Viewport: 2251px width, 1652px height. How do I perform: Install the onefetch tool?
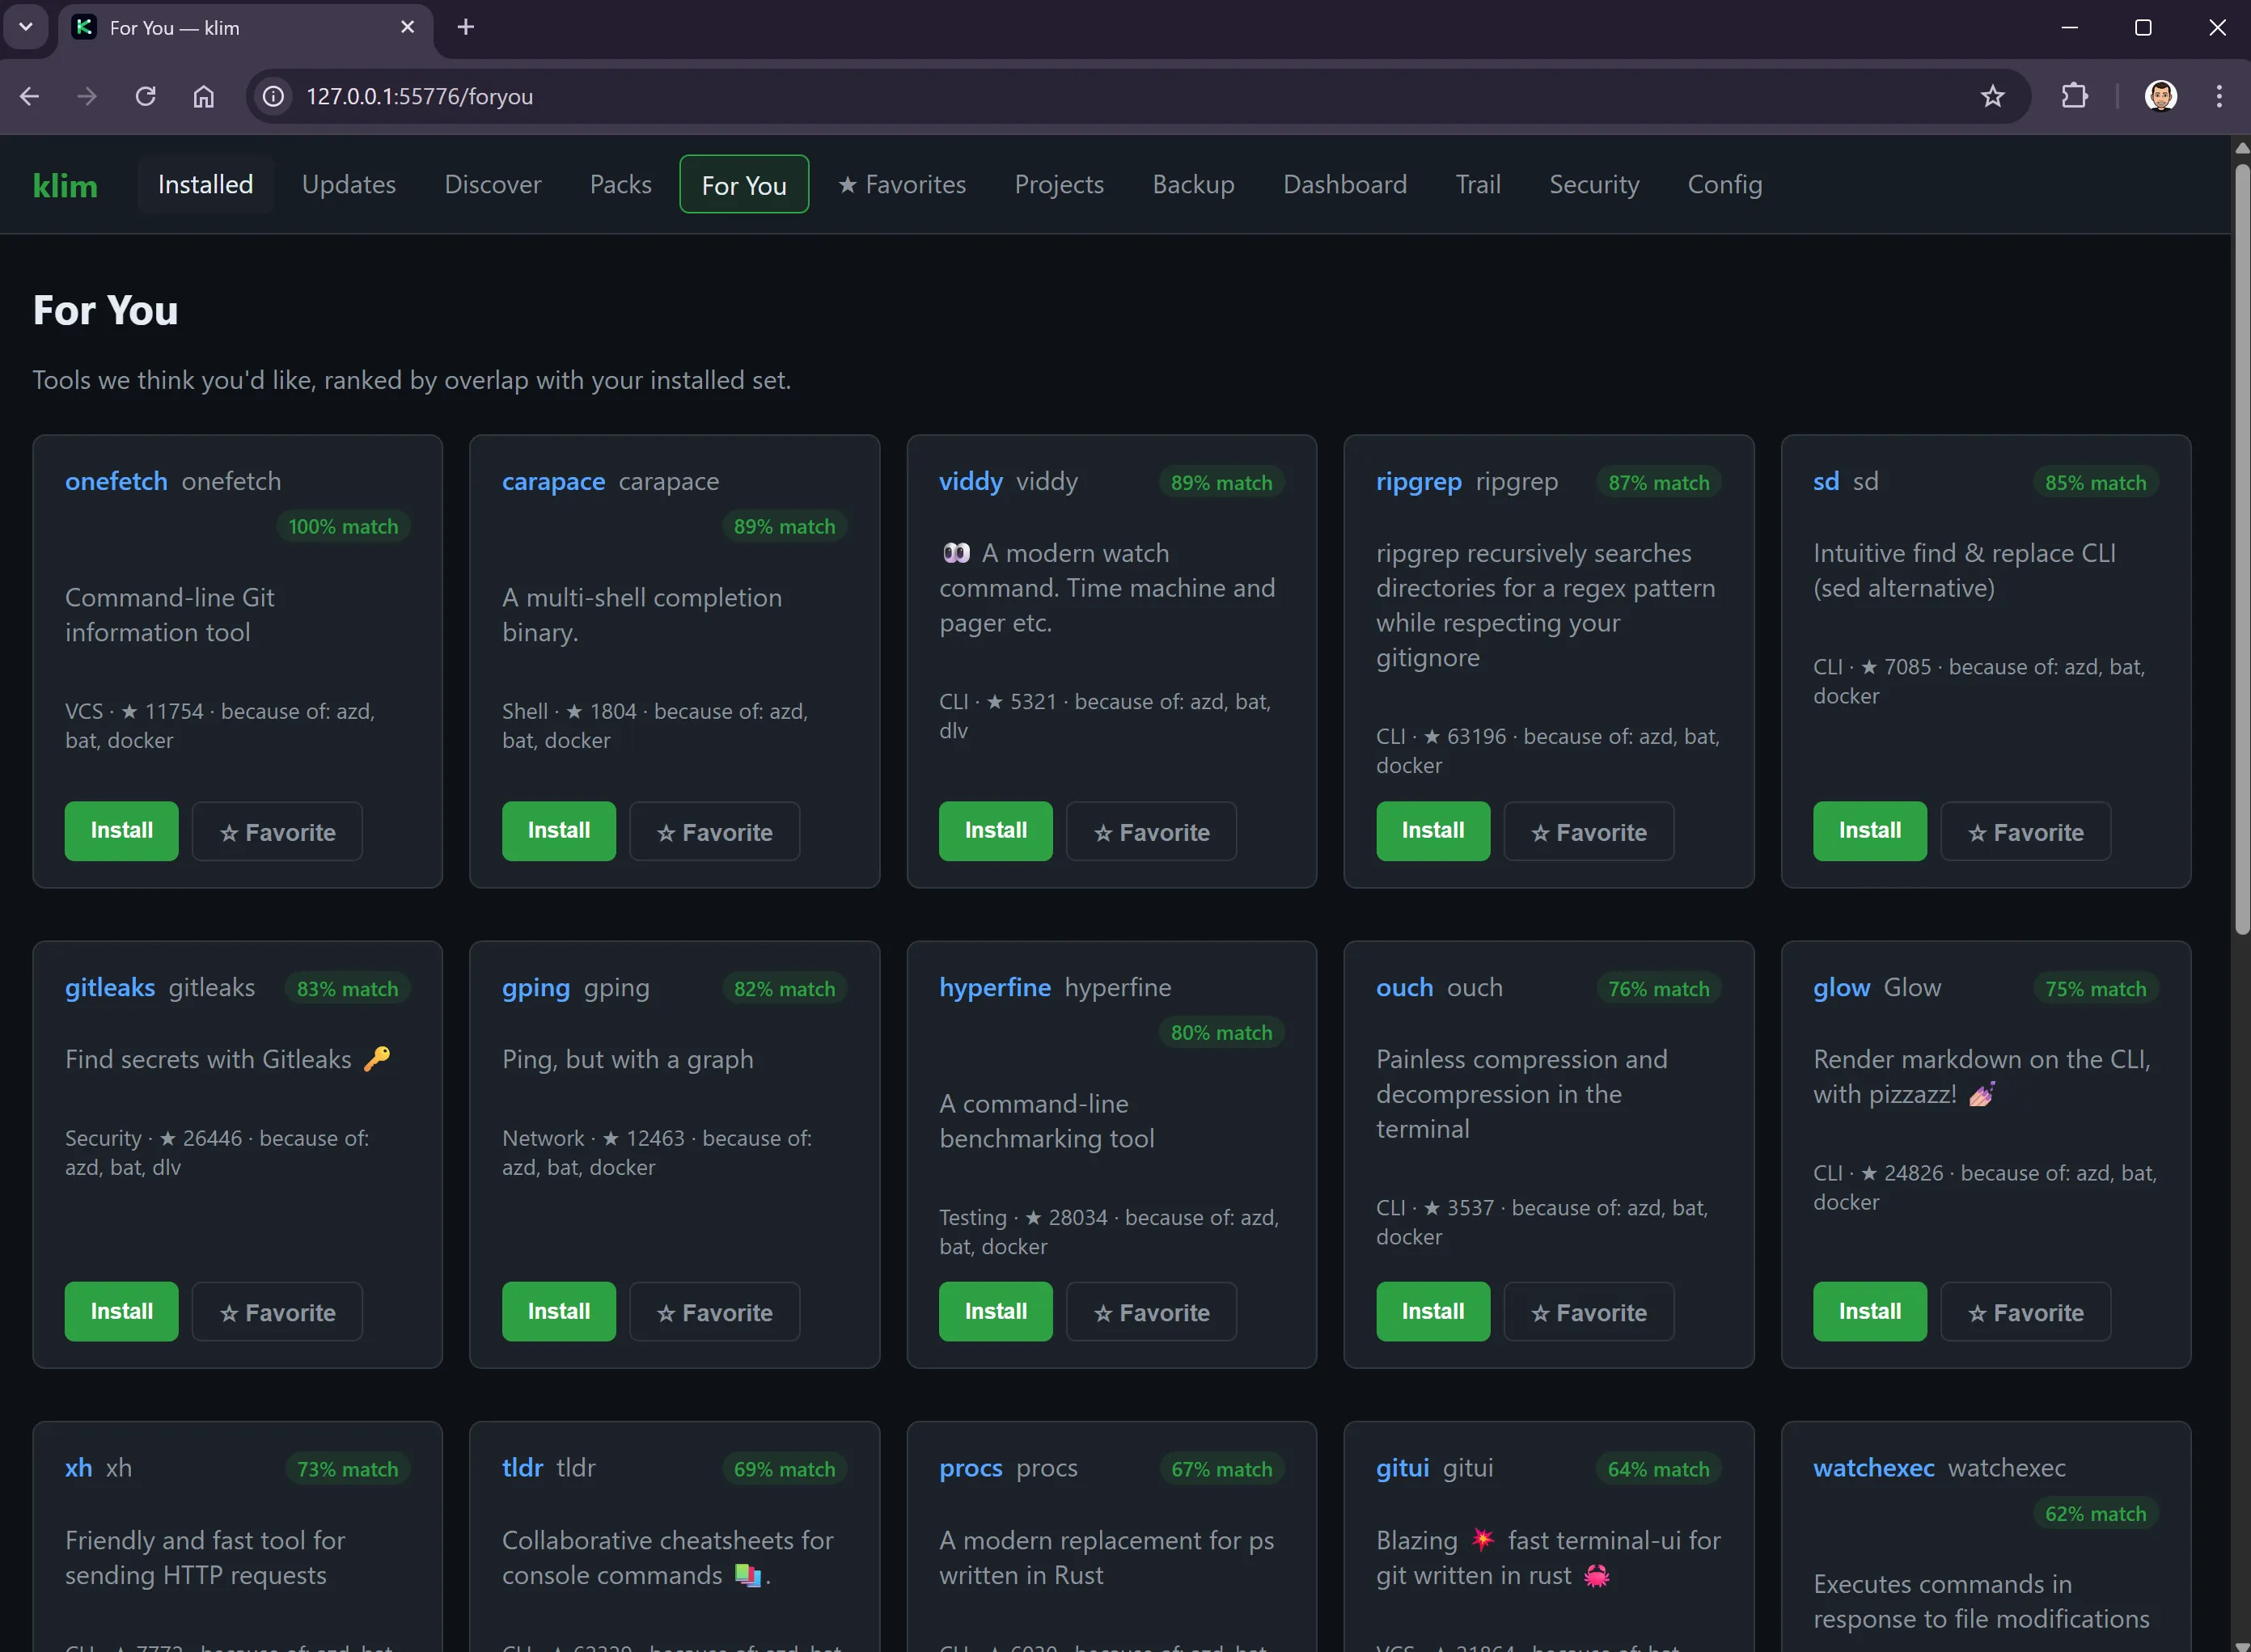pyautogui.click(x=122, y=830)
